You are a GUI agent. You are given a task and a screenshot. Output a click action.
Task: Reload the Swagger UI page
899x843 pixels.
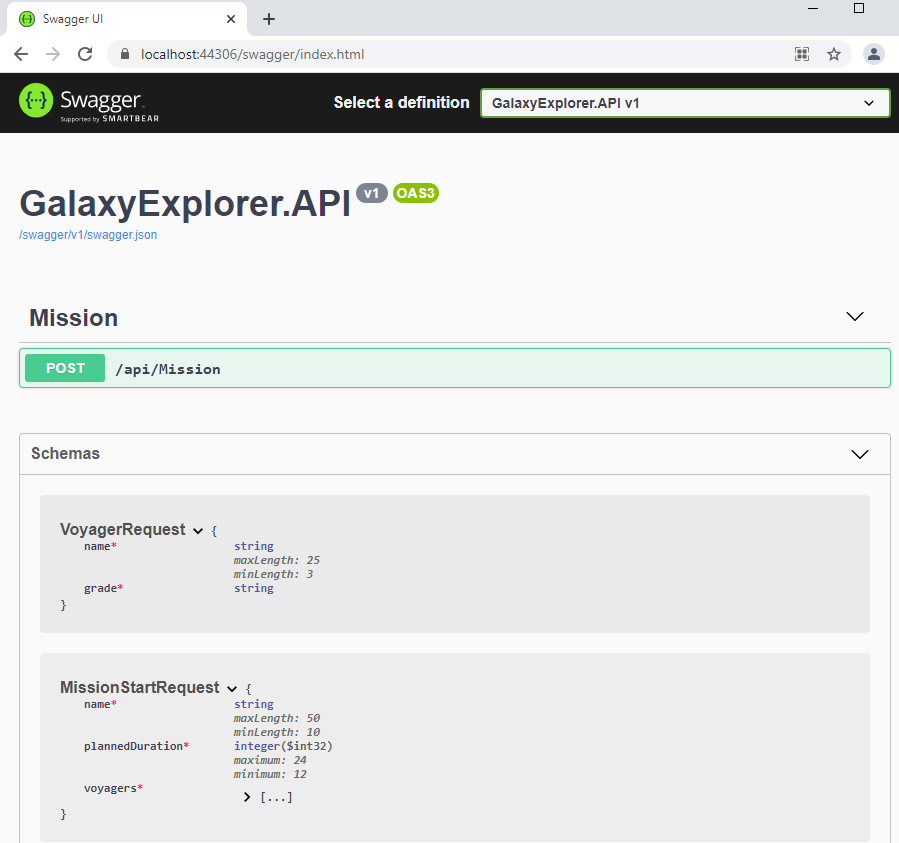85,54
